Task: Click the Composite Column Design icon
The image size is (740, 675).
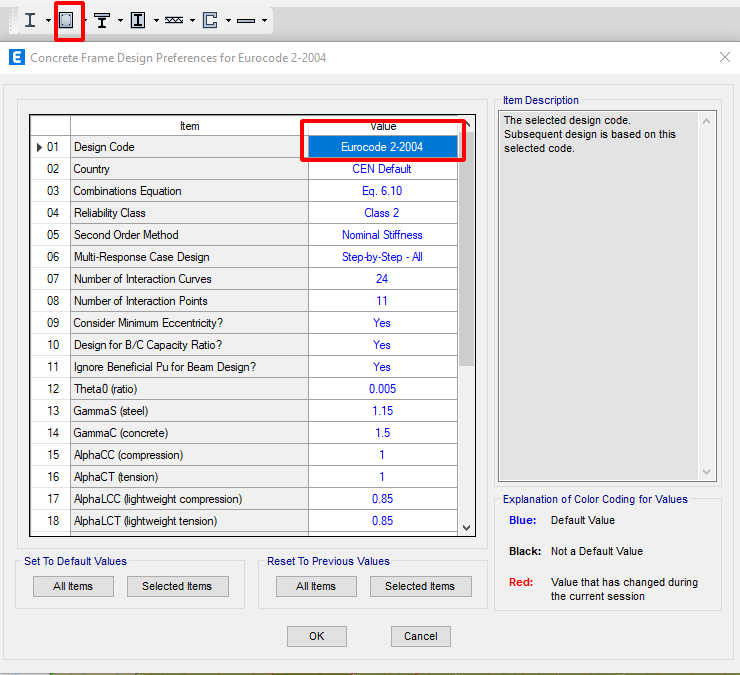Action: (x=138, y=19)
